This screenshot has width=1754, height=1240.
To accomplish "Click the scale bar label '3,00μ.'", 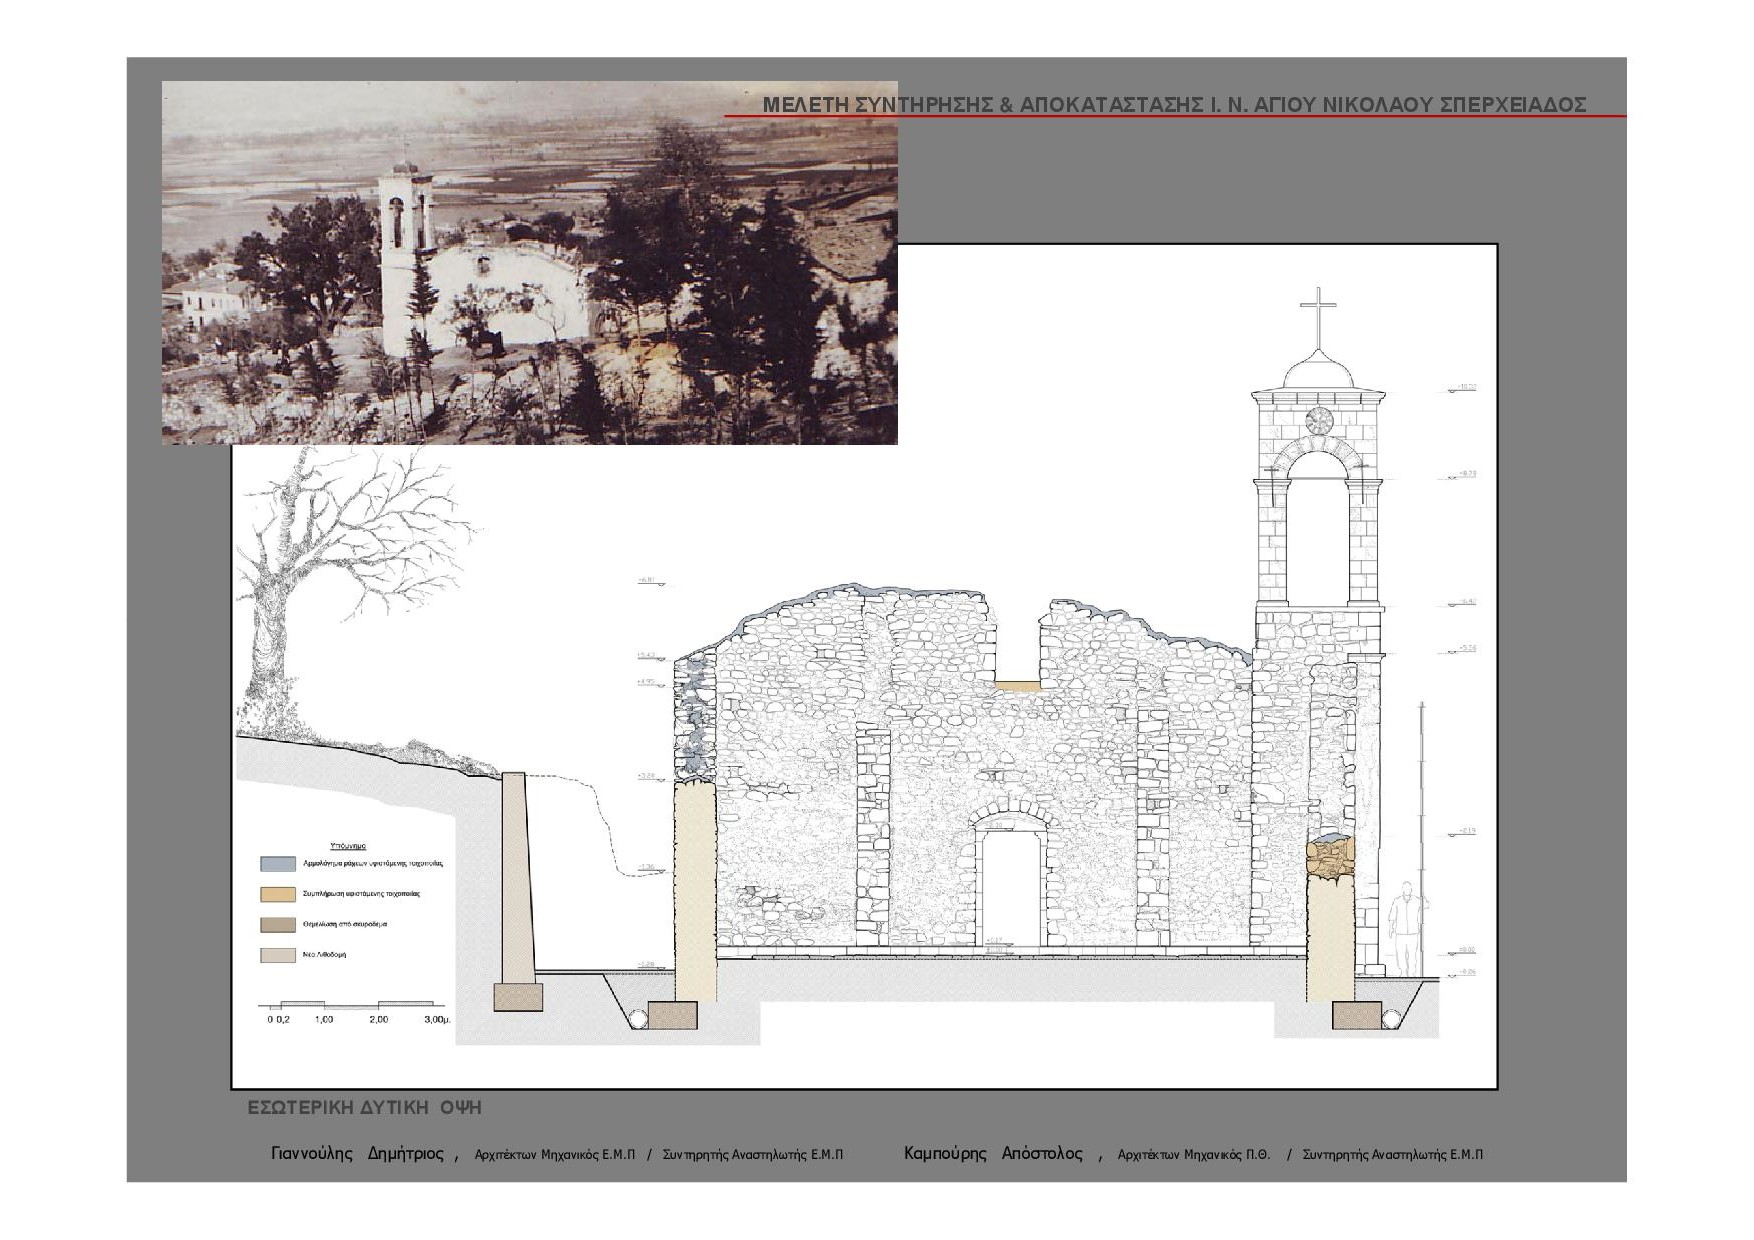I will [437, 1019].
